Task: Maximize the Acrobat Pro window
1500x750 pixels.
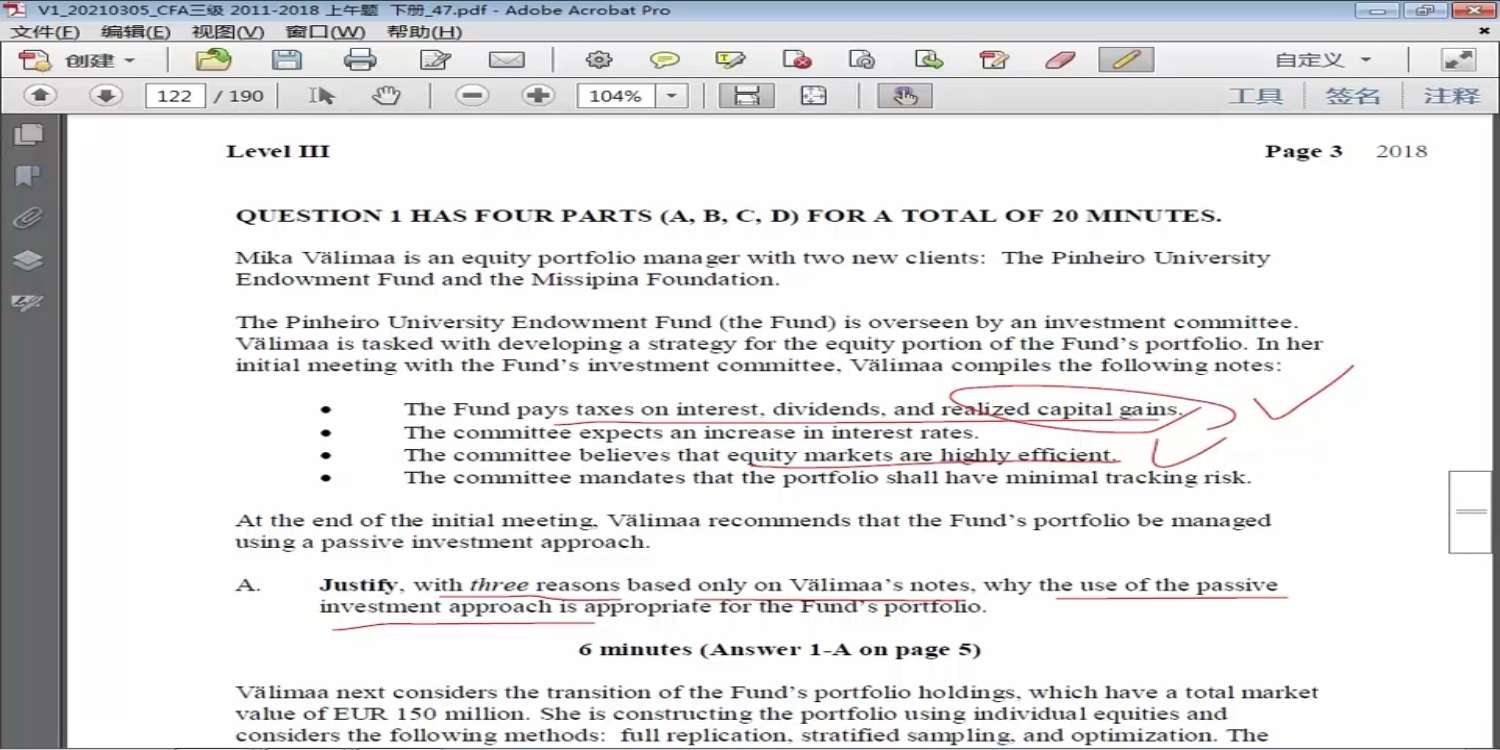Action: [x=1425, y=11]
